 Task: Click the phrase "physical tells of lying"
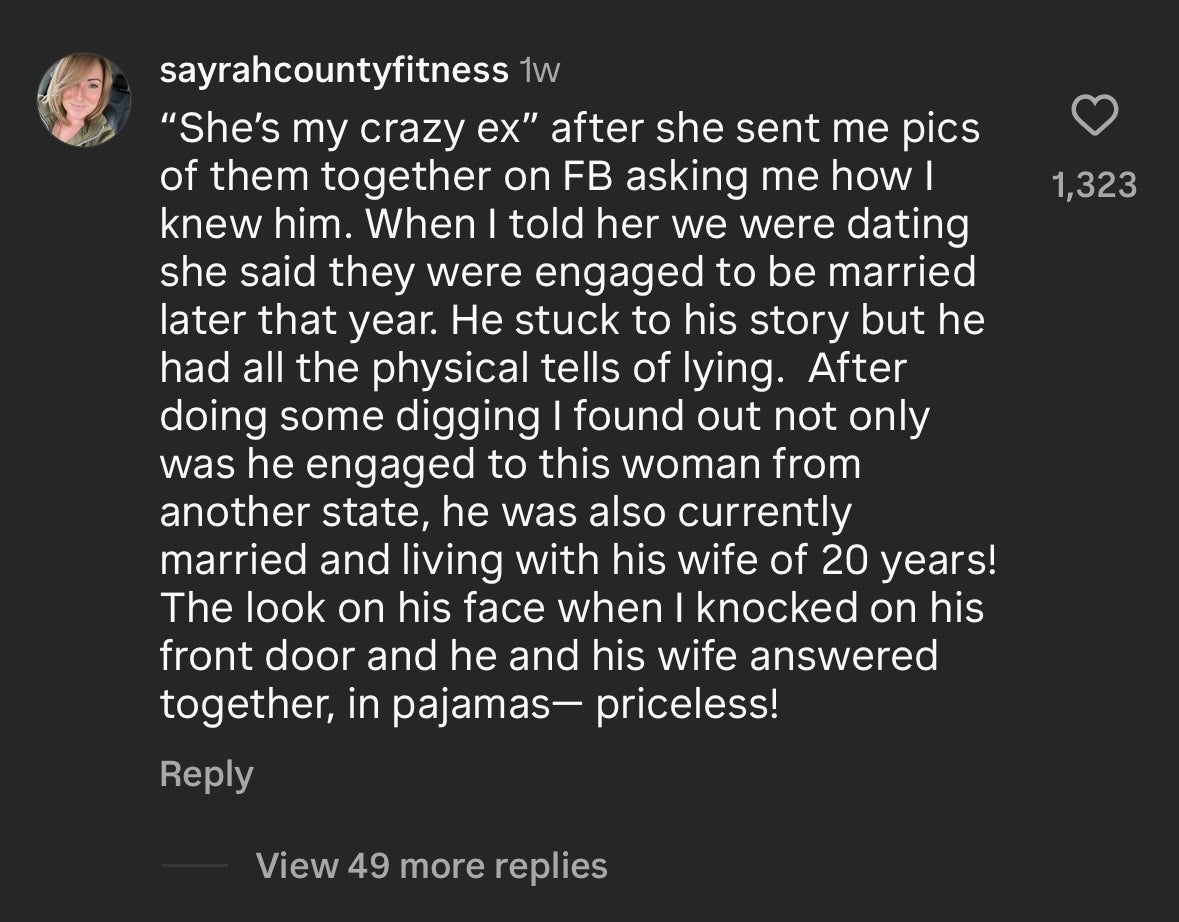(574, 369)
